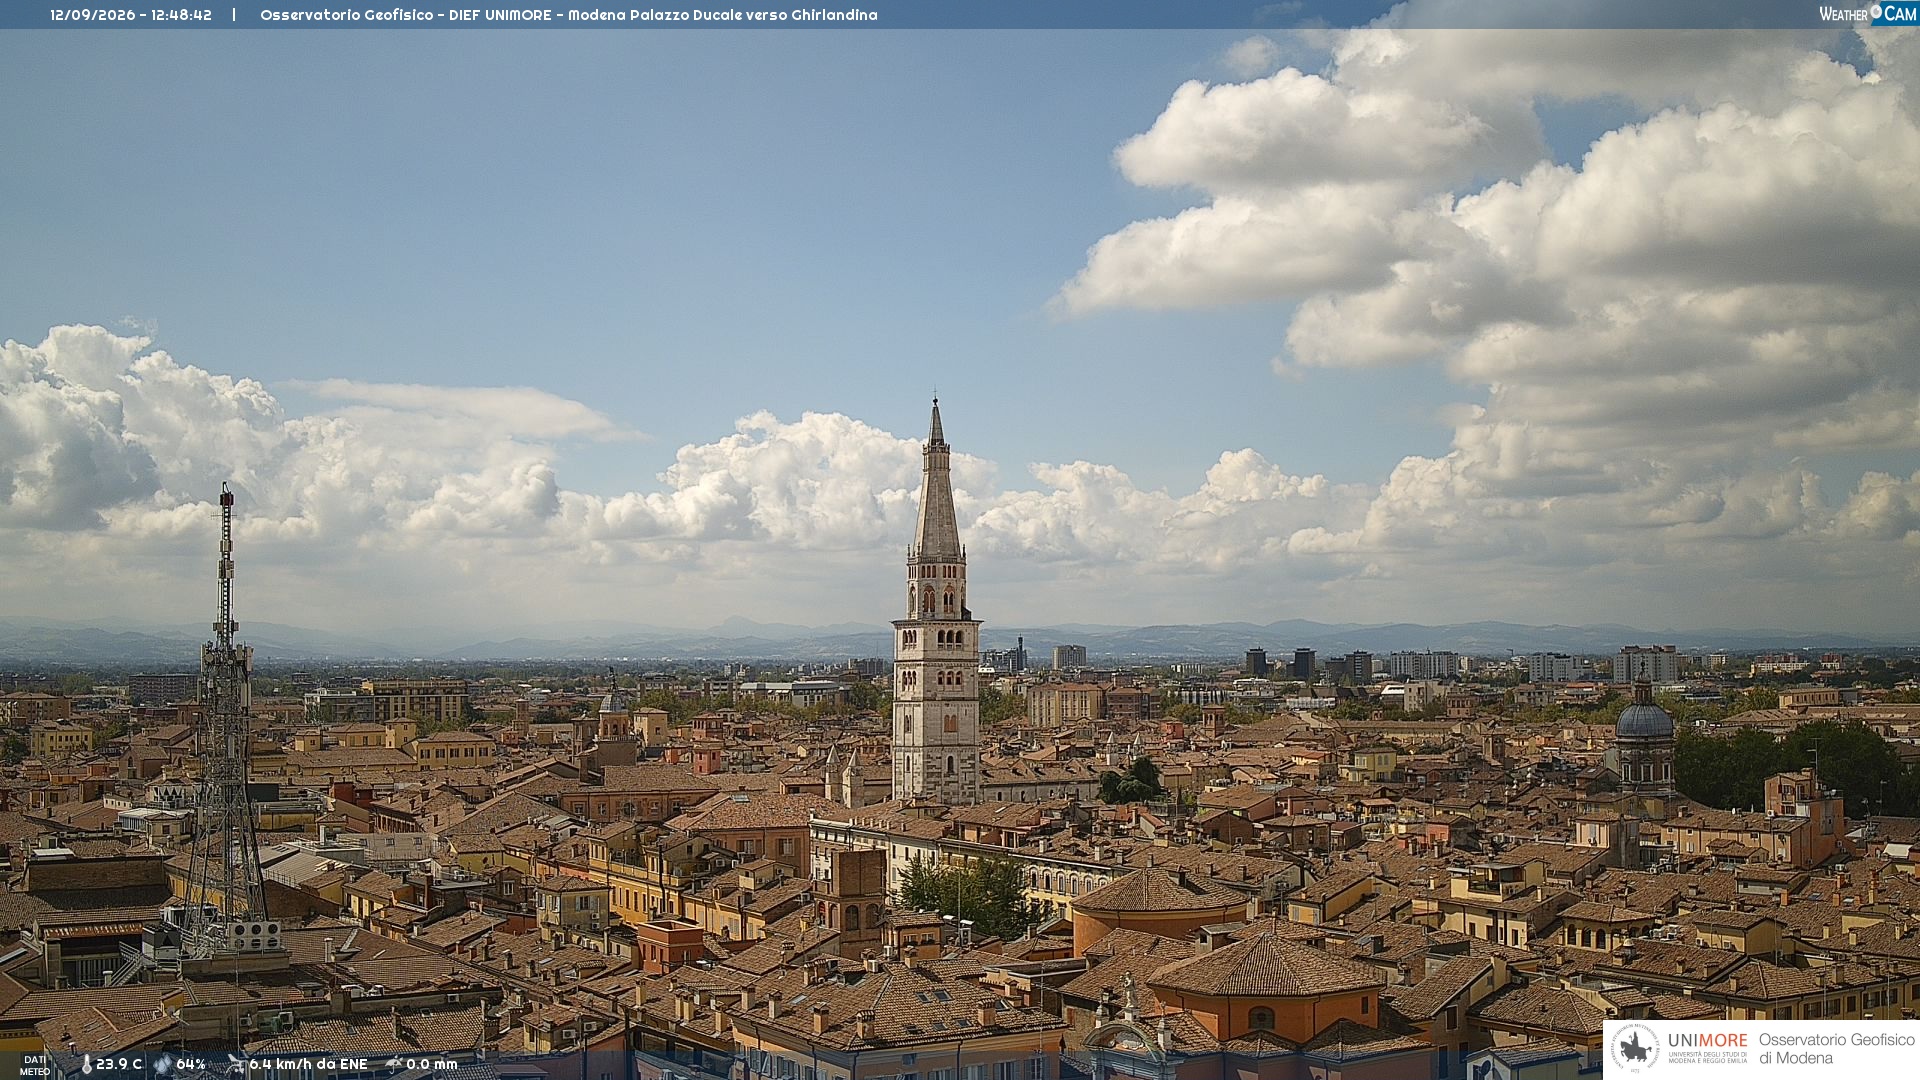1920x1080 pixels.
Task: Click the 23.9 C temperature reading
Action: [119, 1064]
